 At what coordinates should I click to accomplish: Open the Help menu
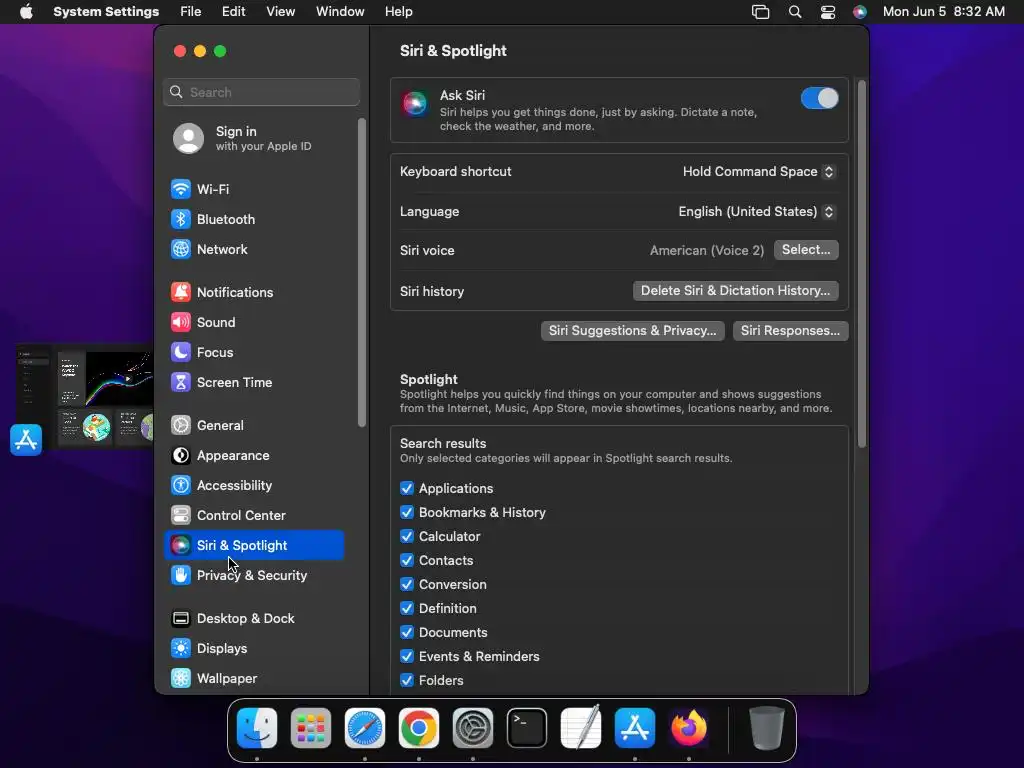(398, 12)
